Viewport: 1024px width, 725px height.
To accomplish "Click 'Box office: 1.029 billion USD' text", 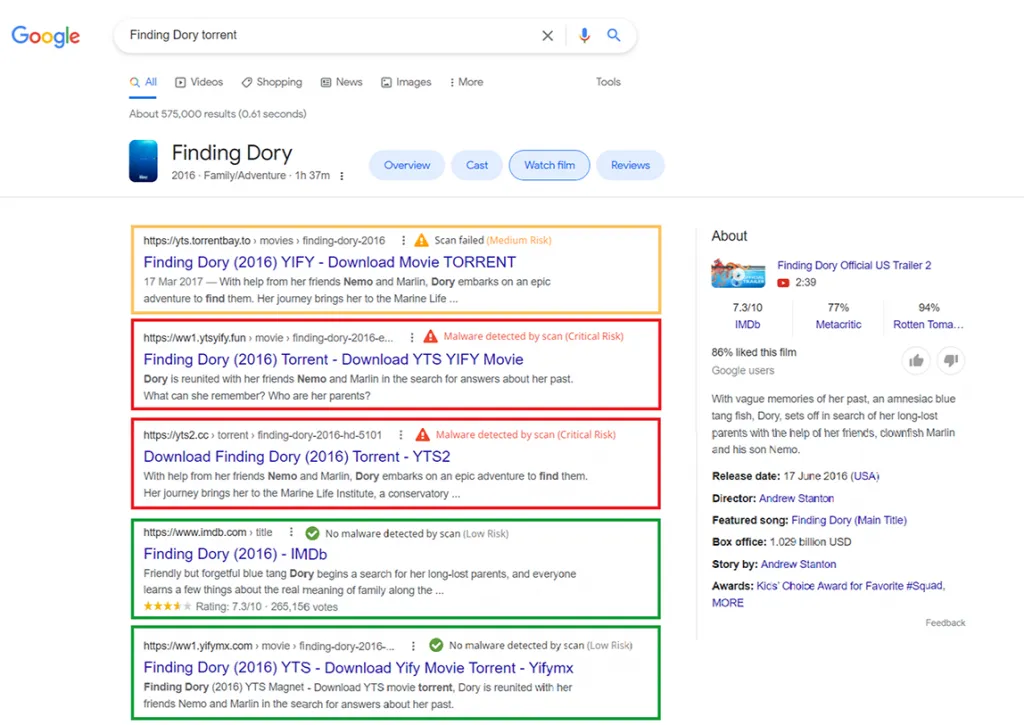I will click(782, 542).
